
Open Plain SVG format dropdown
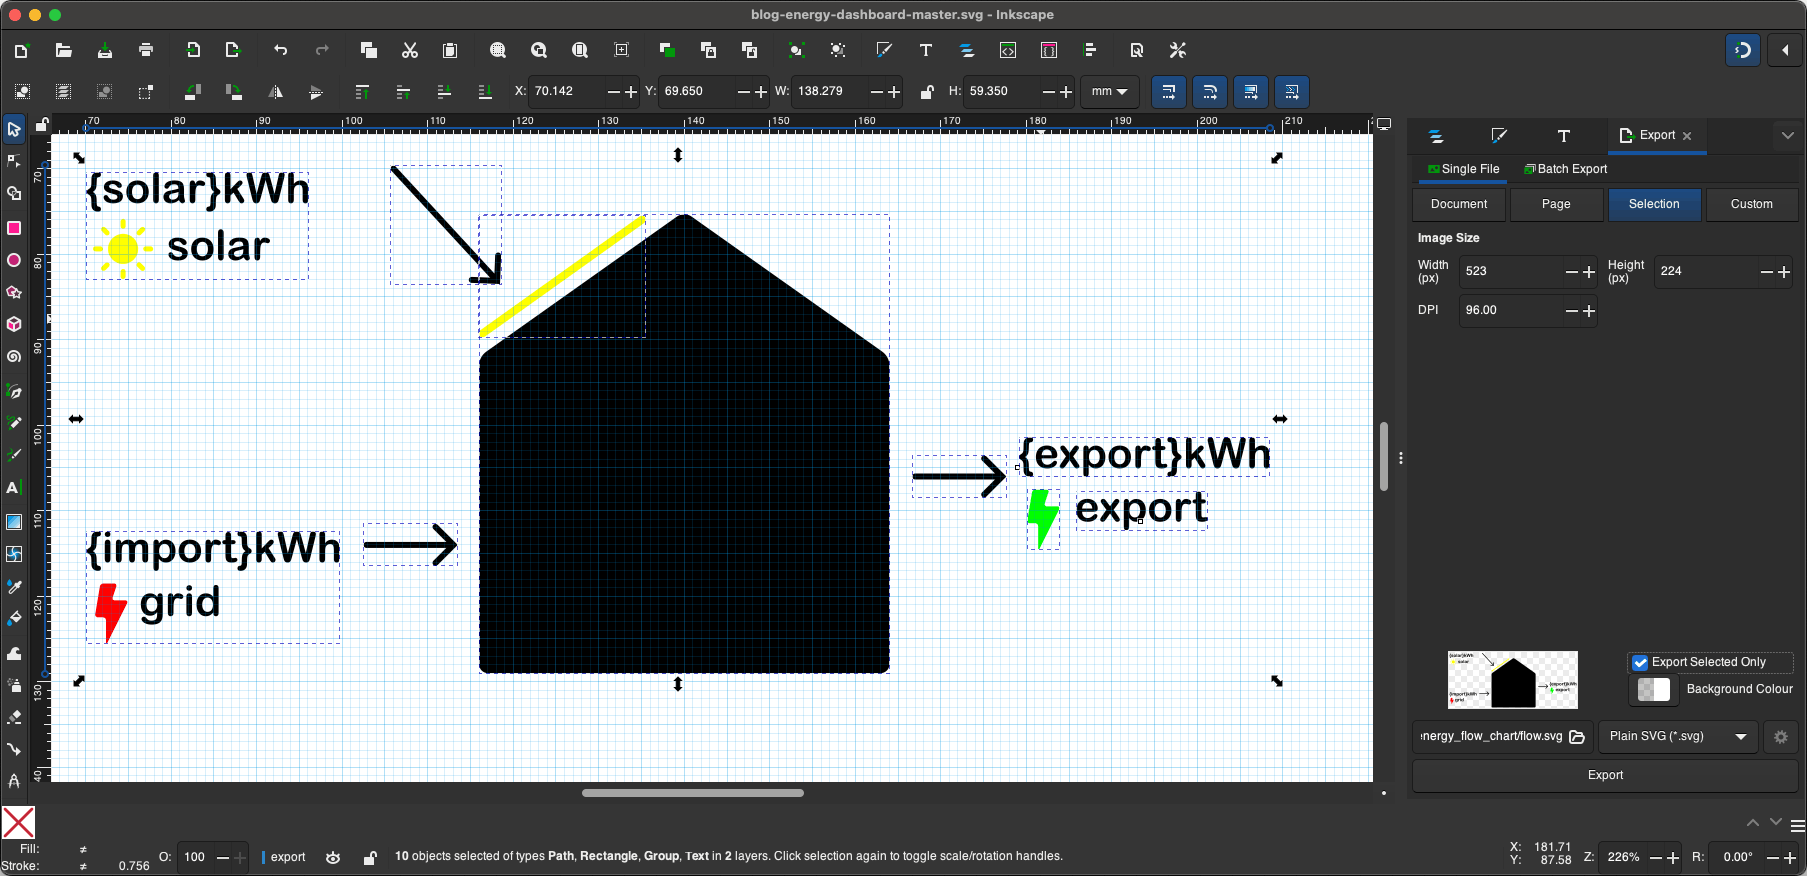click(1677, 736)
